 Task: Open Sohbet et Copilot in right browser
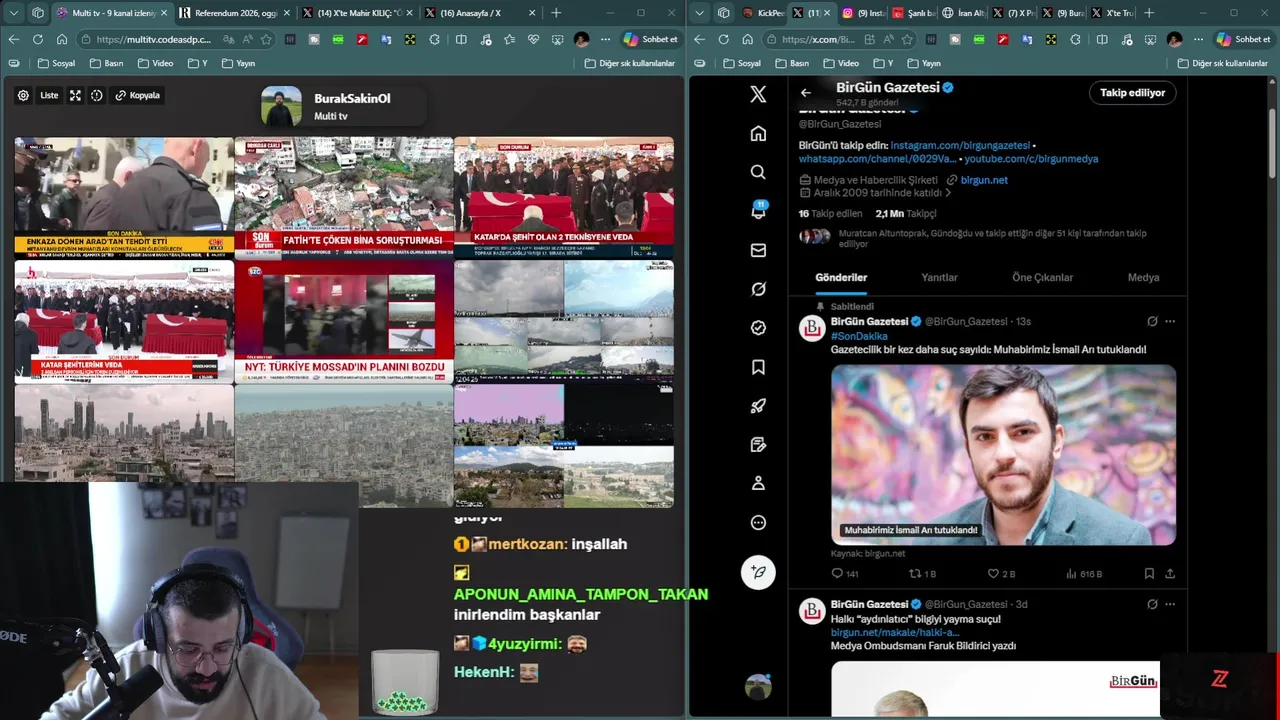pos(1242,39)
